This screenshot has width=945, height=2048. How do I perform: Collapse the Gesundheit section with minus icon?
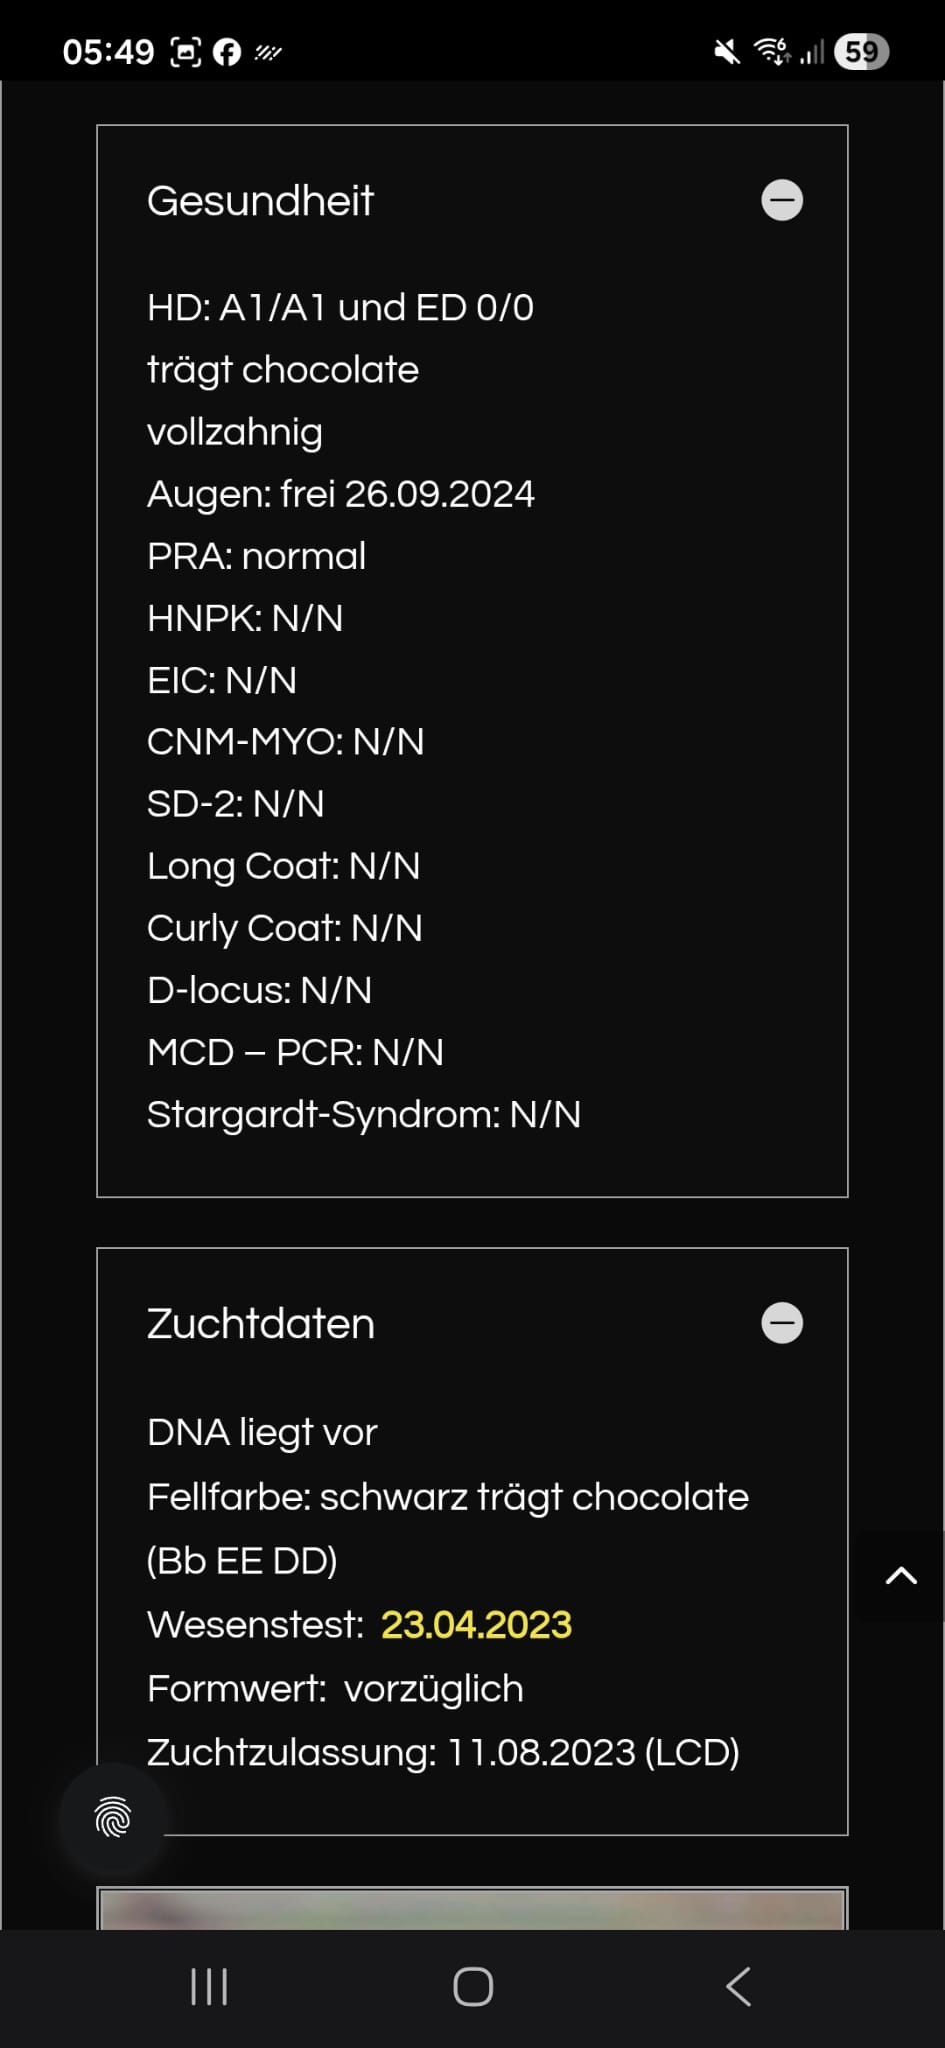(782, 200)
